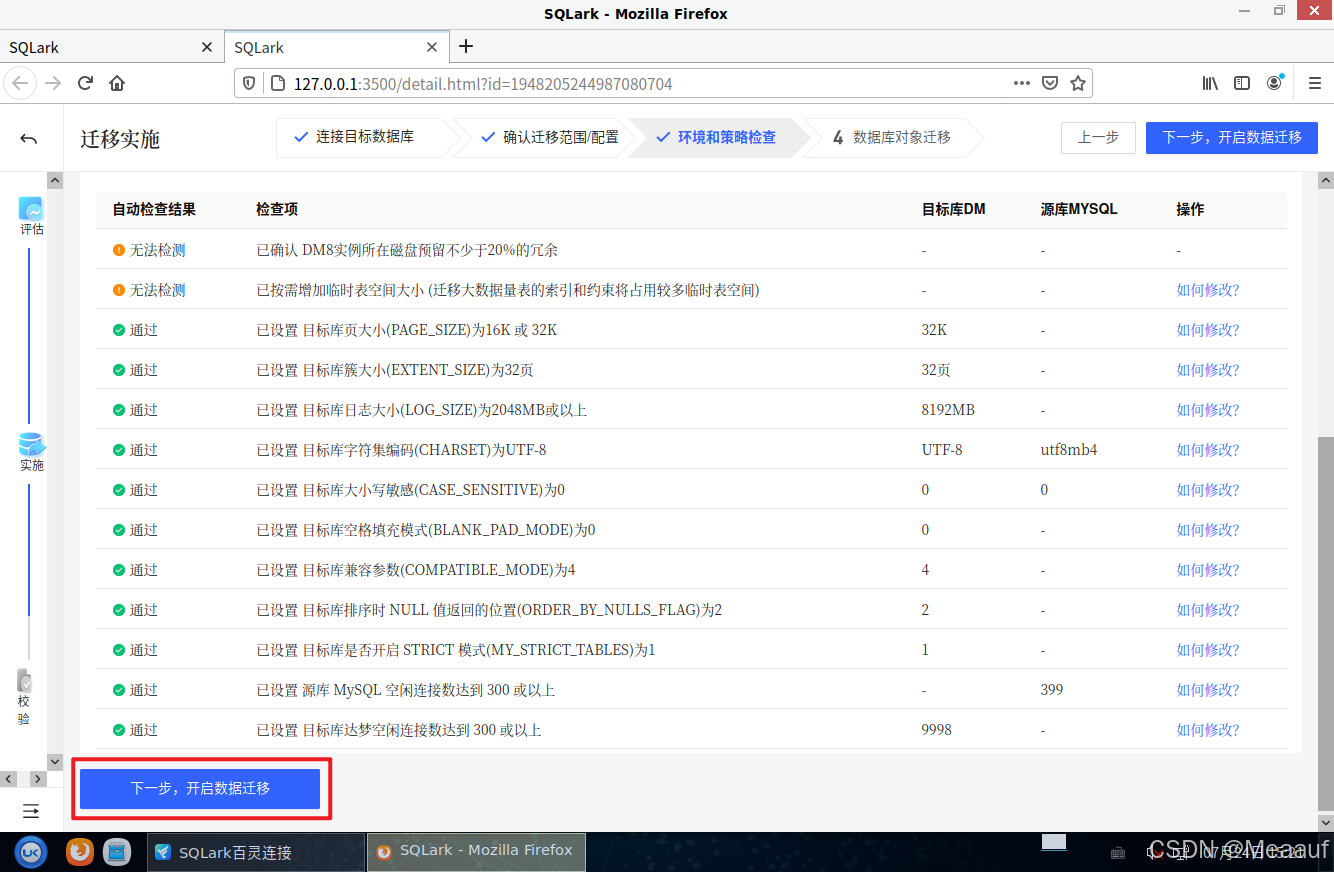Image resolution: width=1334 pixels, height=872 pixels.
Task: Click the 8192MB value in LOG_SIZE row
Action: (x=948, y=410)
